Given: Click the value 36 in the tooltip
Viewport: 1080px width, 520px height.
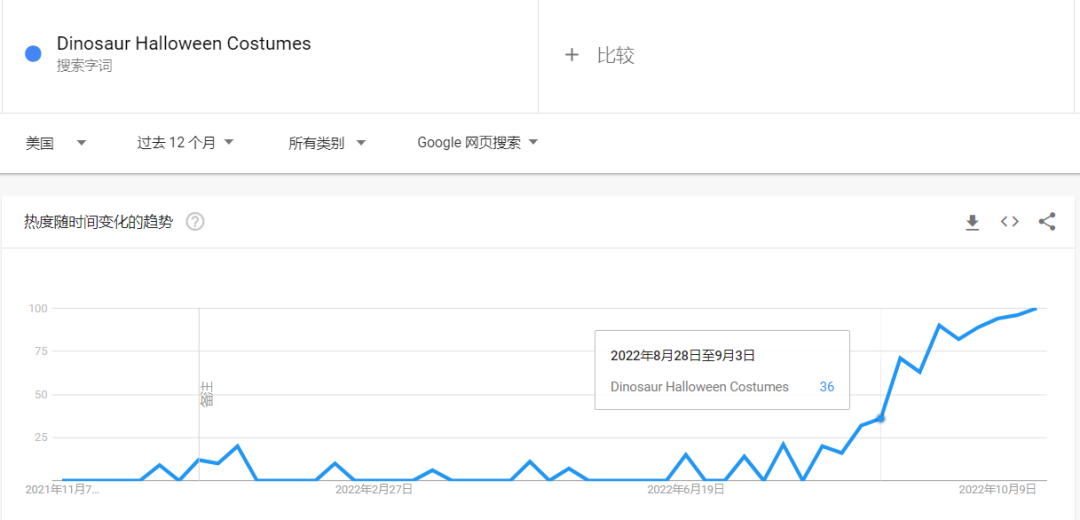Looking at the screenshot, I should 826,387.
